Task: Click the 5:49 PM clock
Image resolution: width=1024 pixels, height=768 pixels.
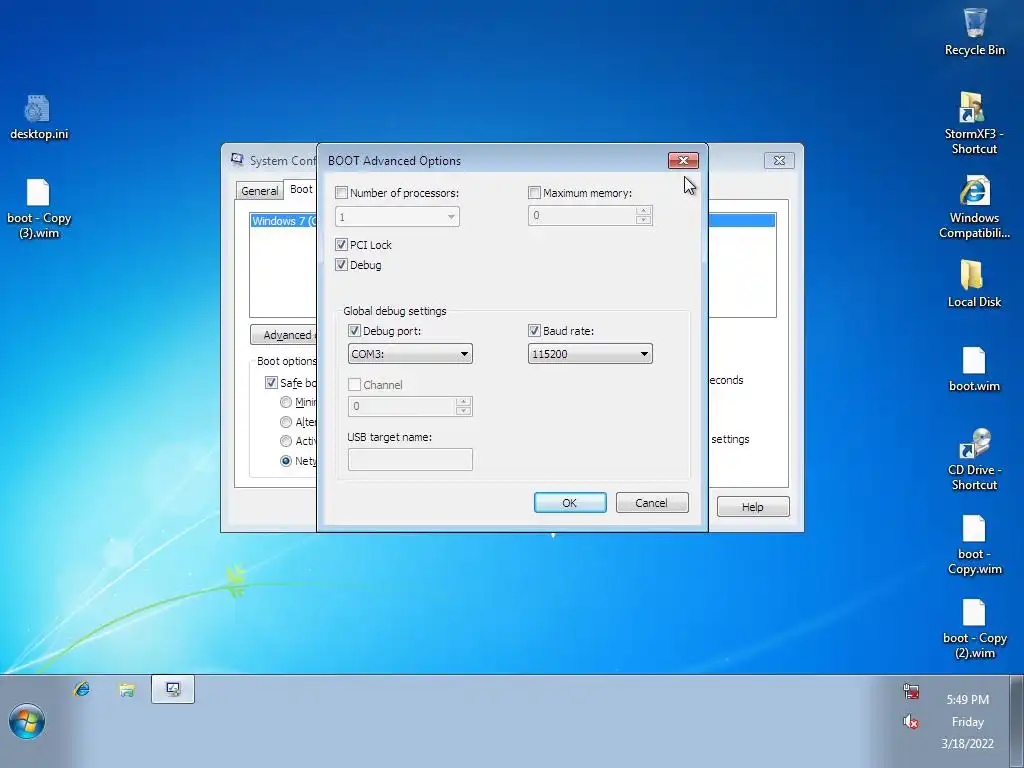Action: point(967,699)
